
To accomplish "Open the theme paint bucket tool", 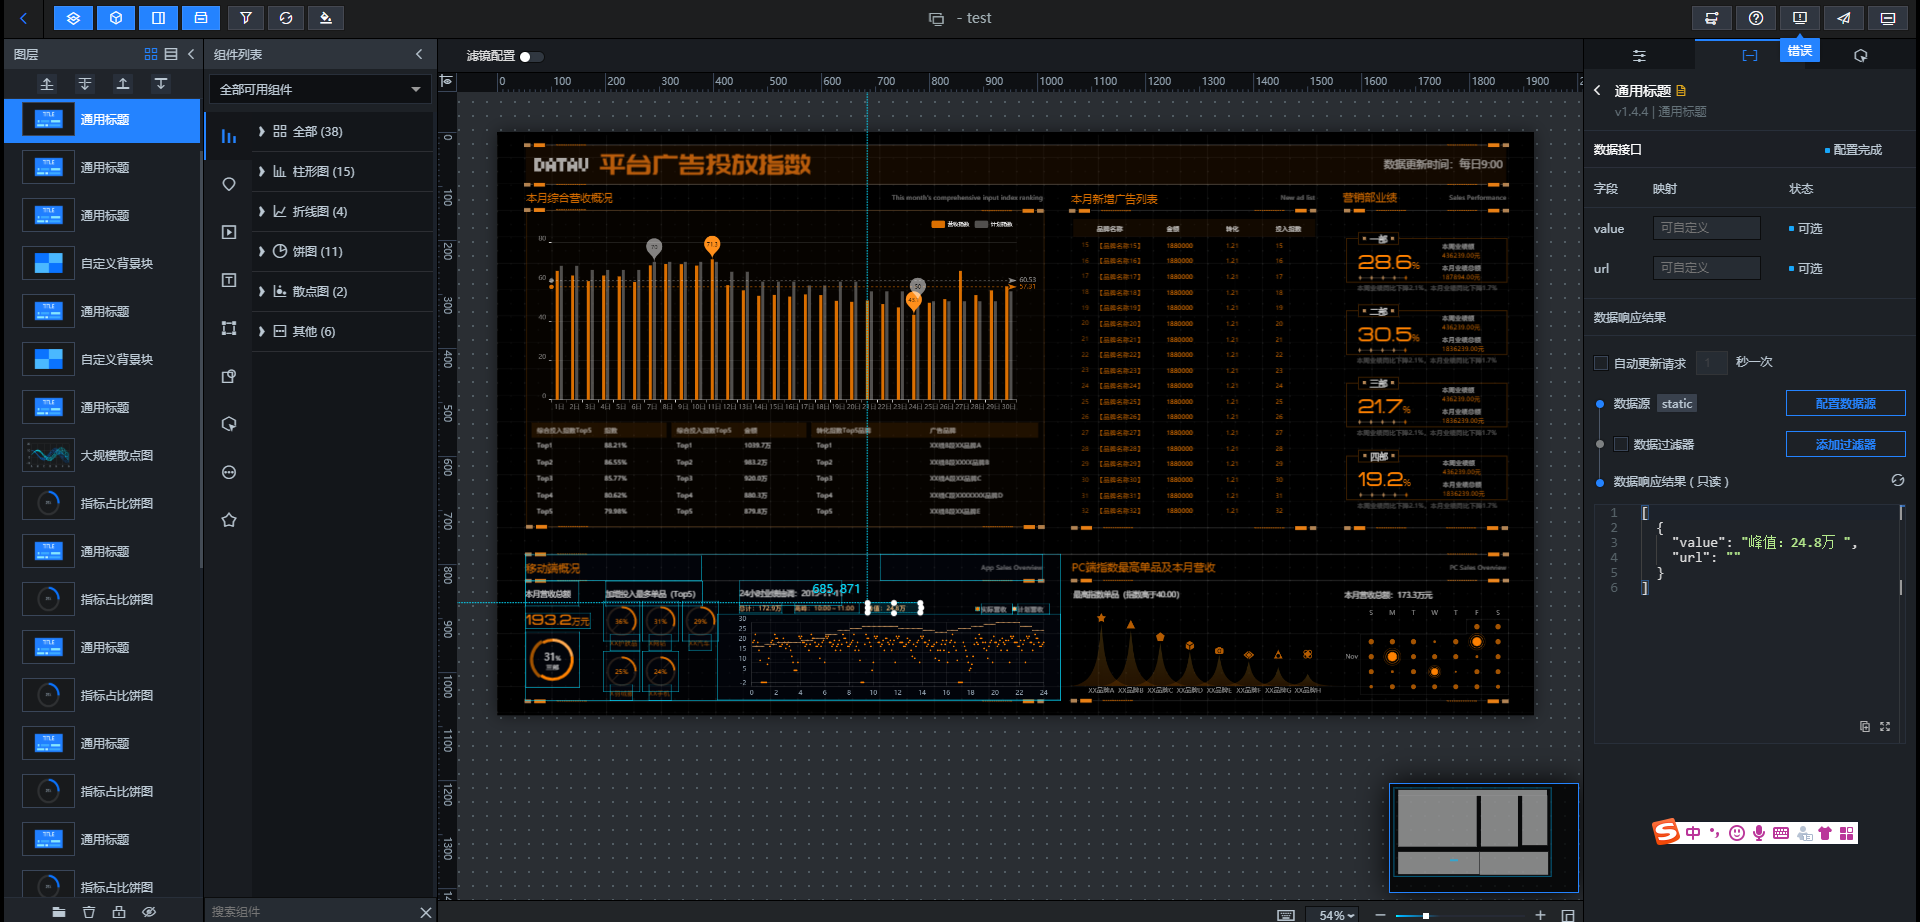I will (x=326, y=18).
